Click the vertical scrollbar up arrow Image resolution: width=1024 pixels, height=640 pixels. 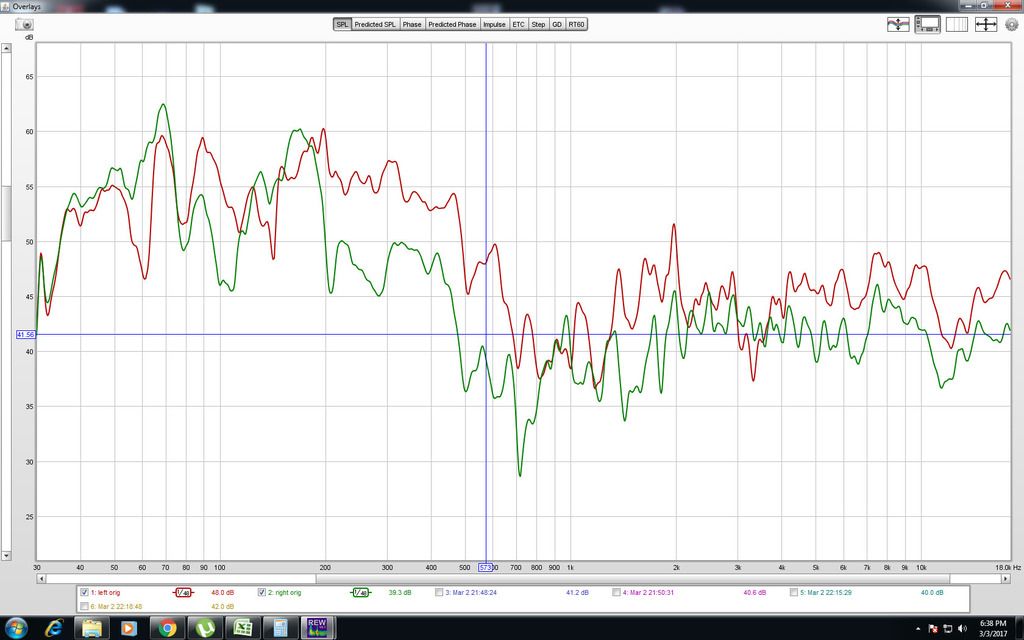click(x=6, y=48)
